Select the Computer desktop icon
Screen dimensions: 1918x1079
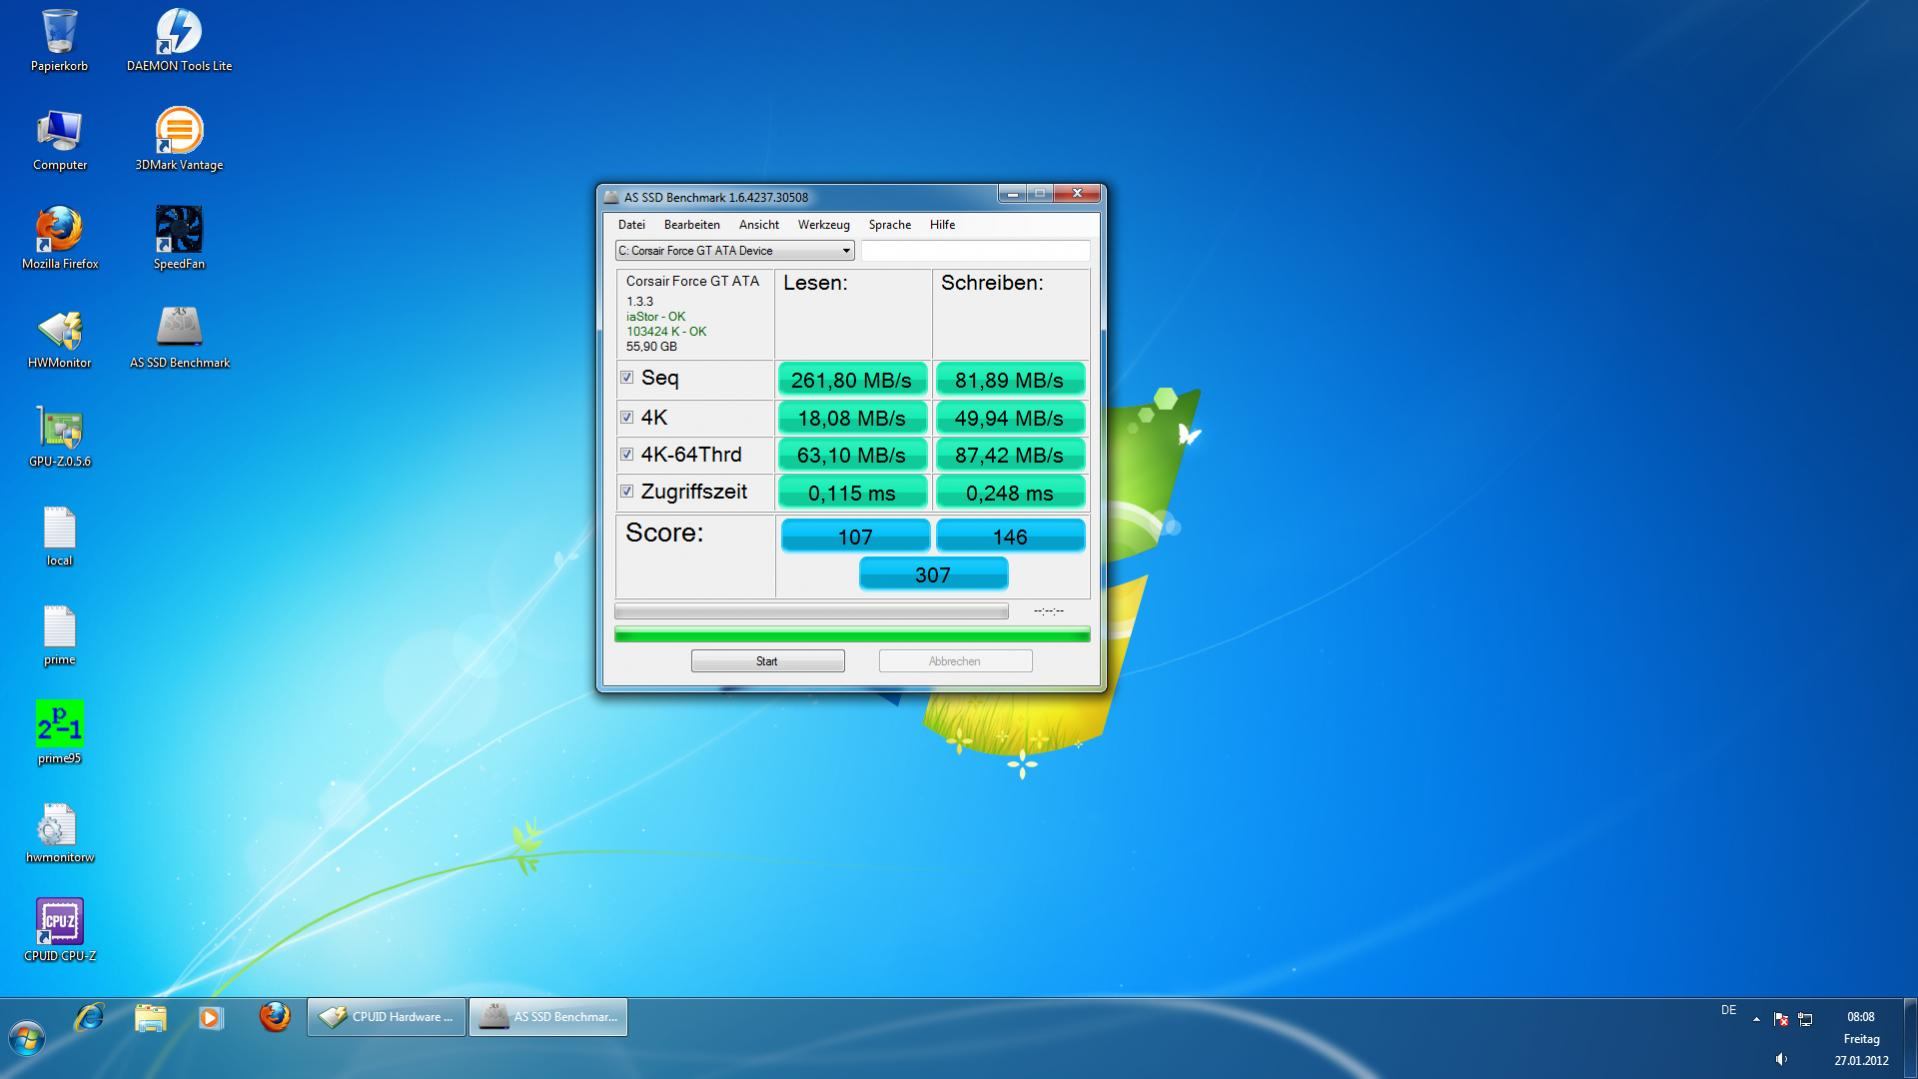coord(59,140)
